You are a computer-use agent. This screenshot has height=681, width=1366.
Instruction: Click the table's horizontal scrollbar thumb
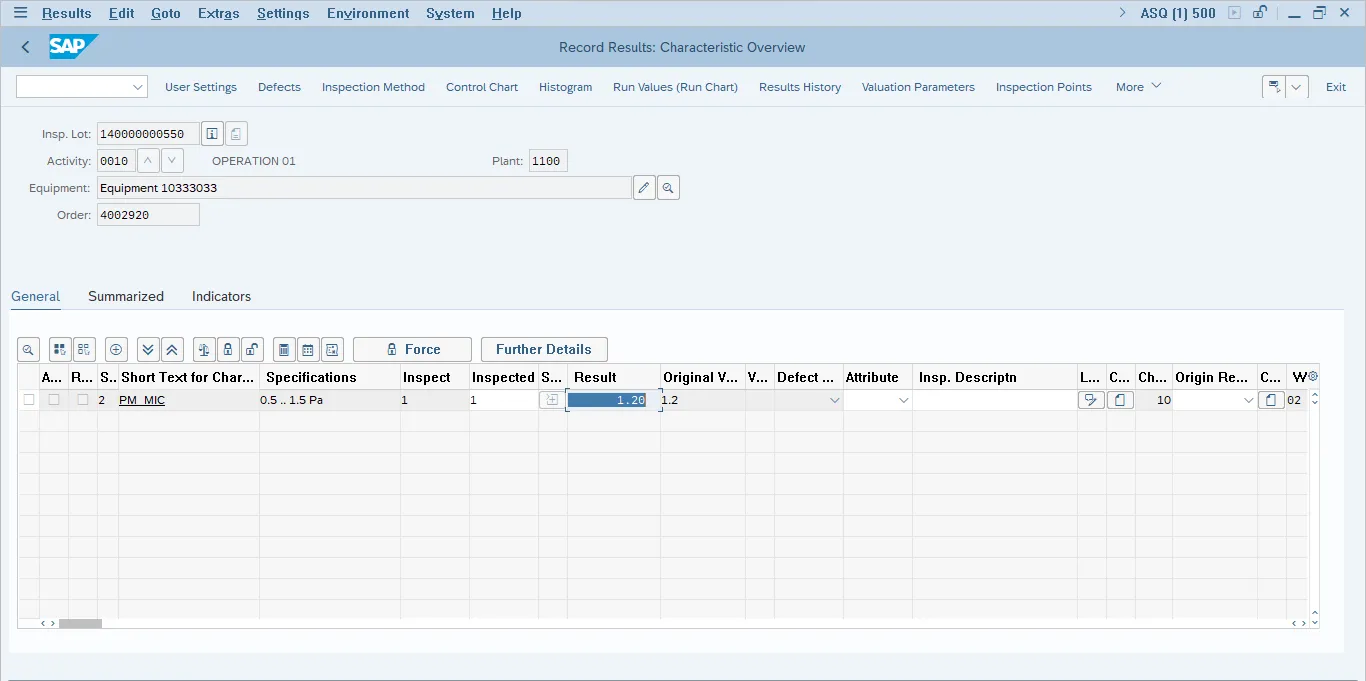(x=80, y=623)
